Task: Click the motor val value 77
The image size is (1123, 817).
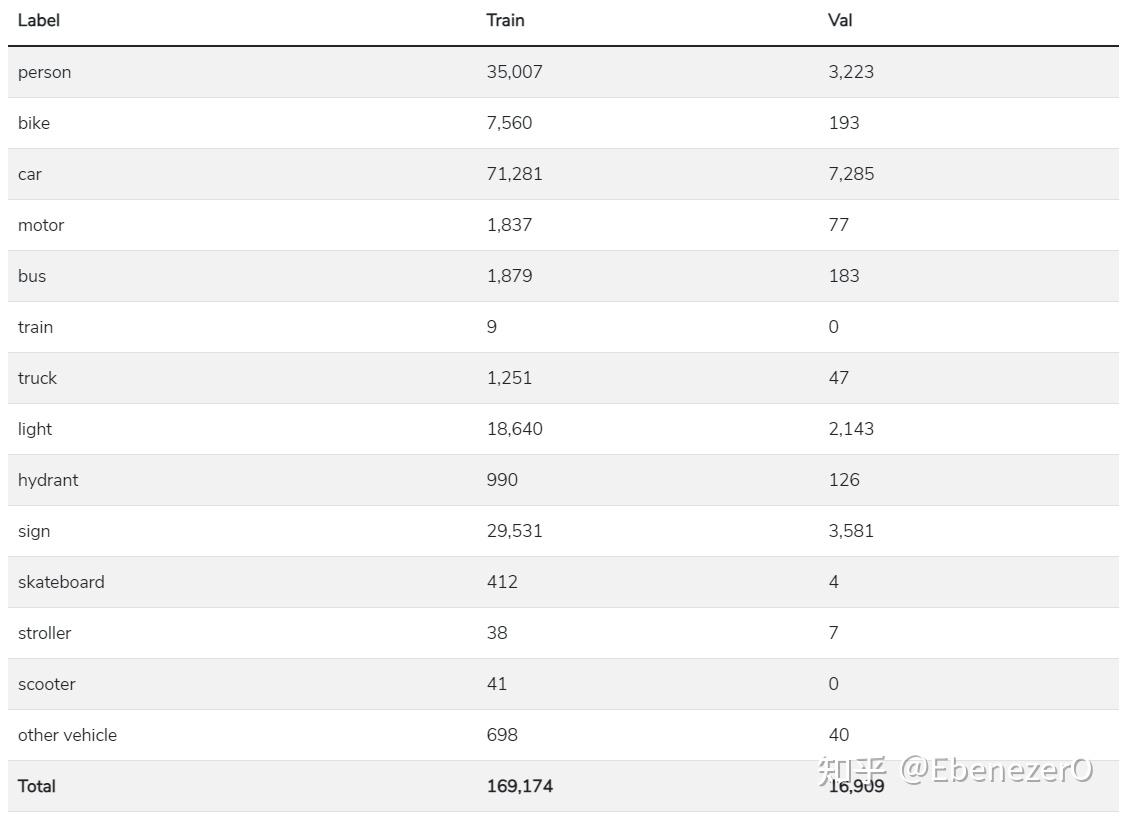Action: coord(838,225)
